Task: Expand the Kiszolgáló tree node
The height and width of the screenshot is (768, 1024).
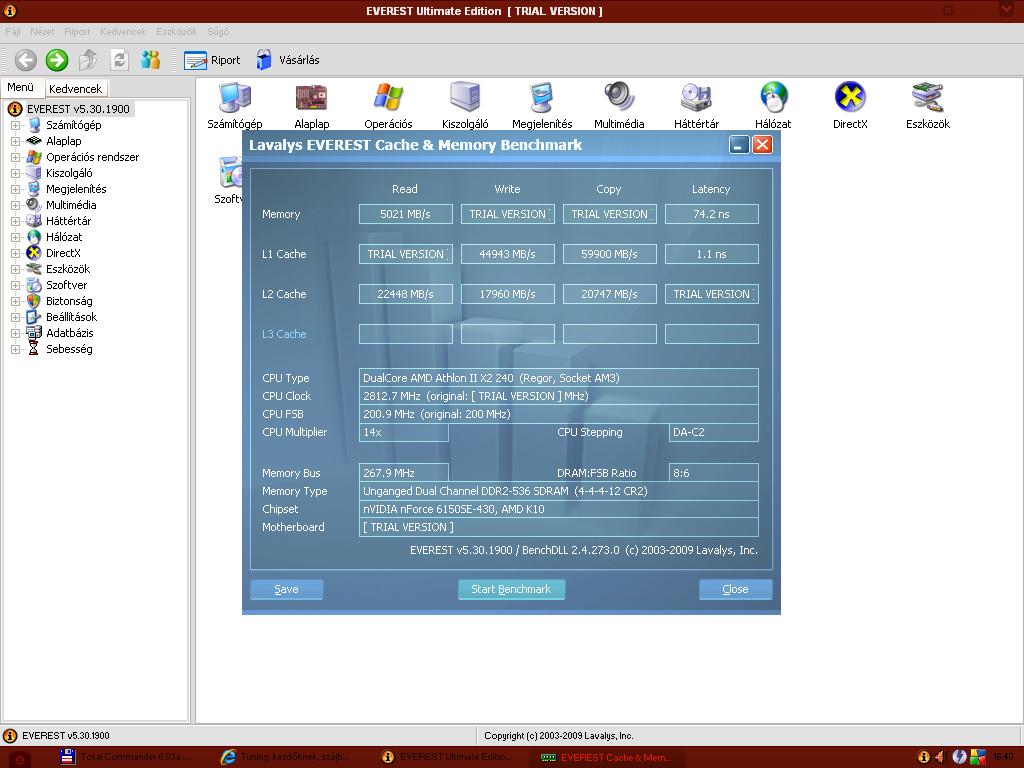Action: 15,173
